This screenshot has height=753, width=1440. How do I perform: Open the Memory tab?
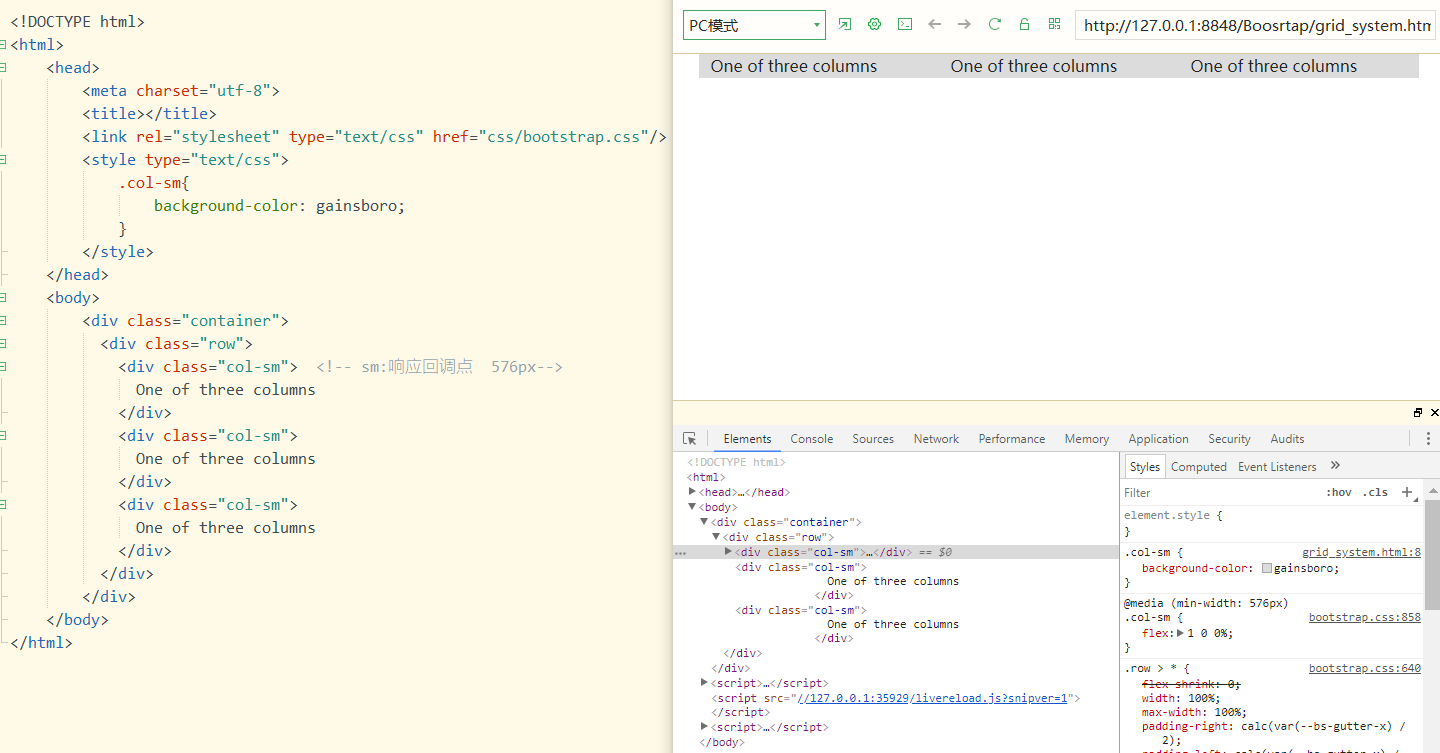[x=1087, y=439]
